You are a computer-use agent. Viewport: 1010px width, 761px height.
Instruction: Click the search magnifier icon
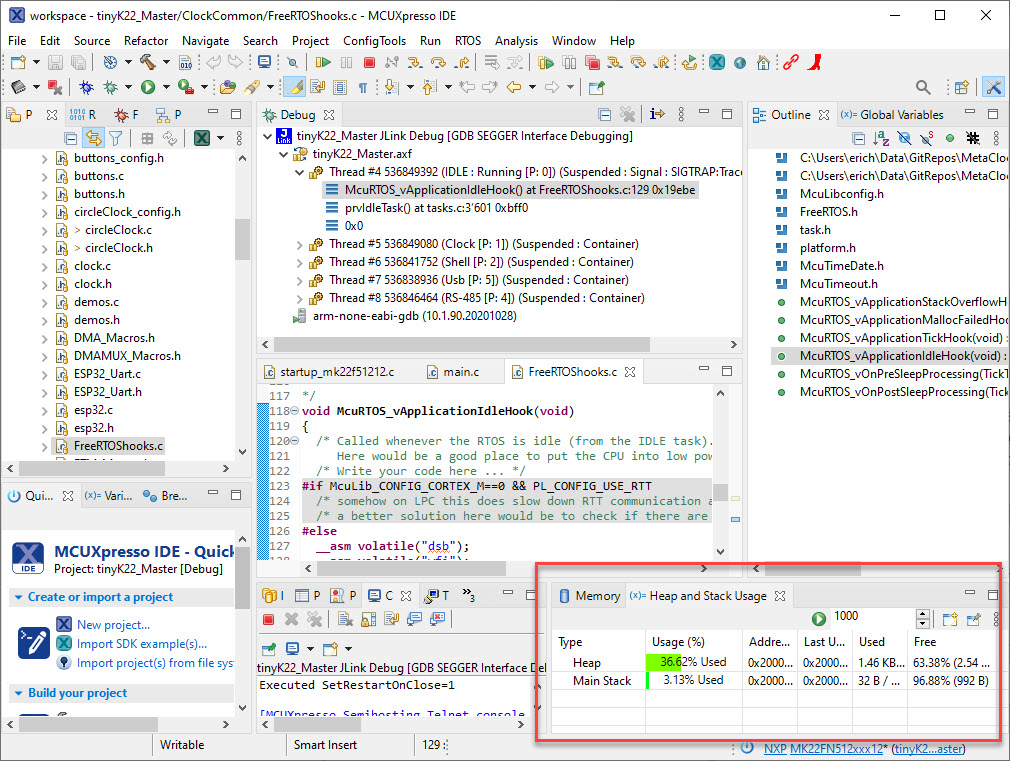click(923, 88)
